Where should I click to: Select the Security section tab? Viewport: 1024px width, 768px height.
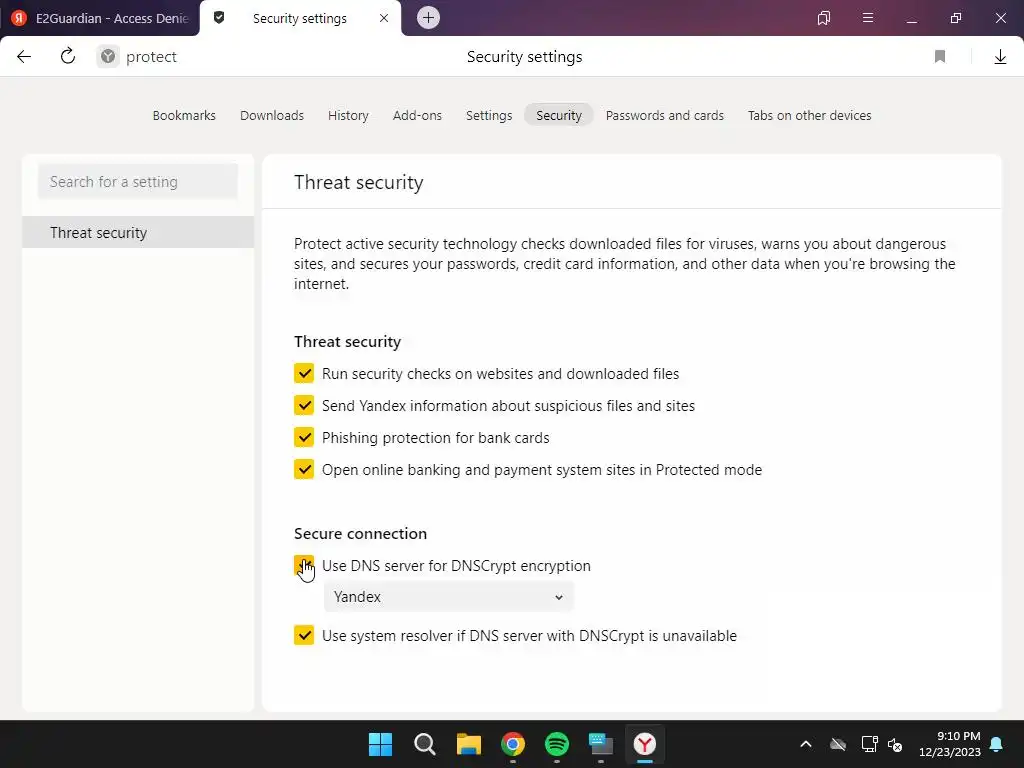(559, 116)
